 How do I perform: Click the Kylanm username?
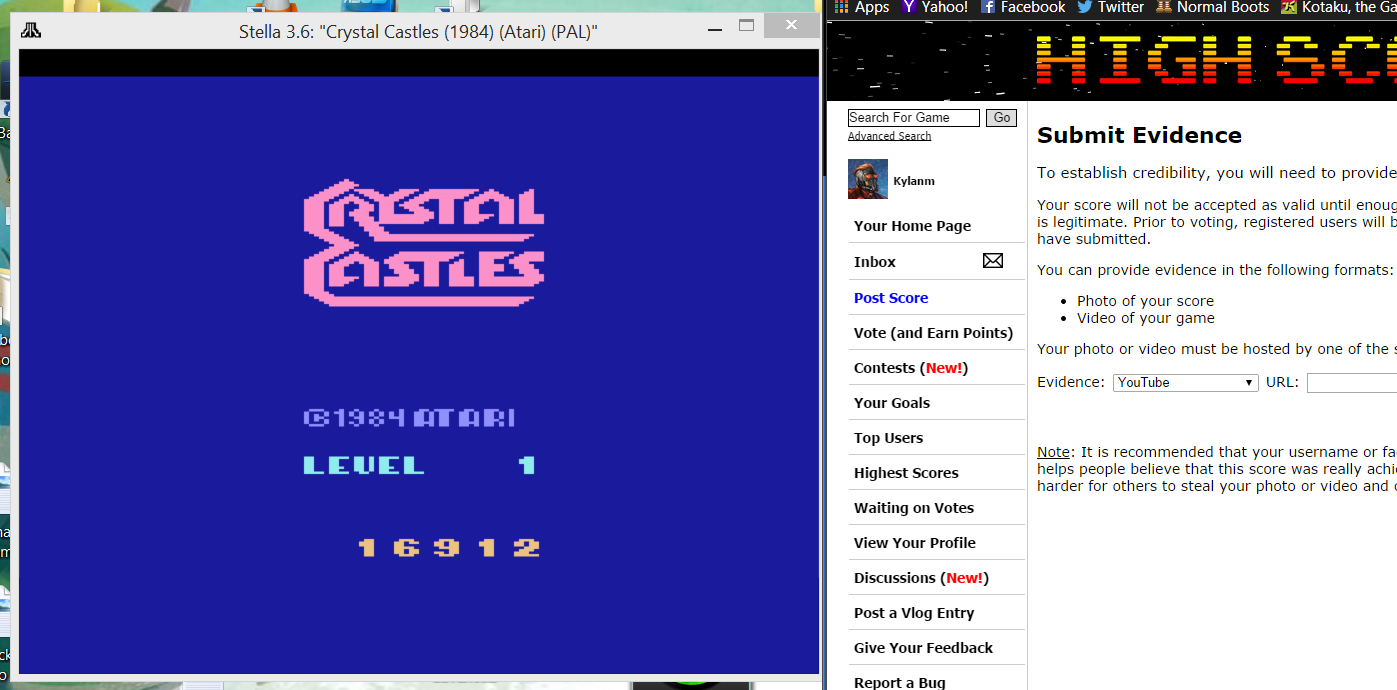coord(914,181)
